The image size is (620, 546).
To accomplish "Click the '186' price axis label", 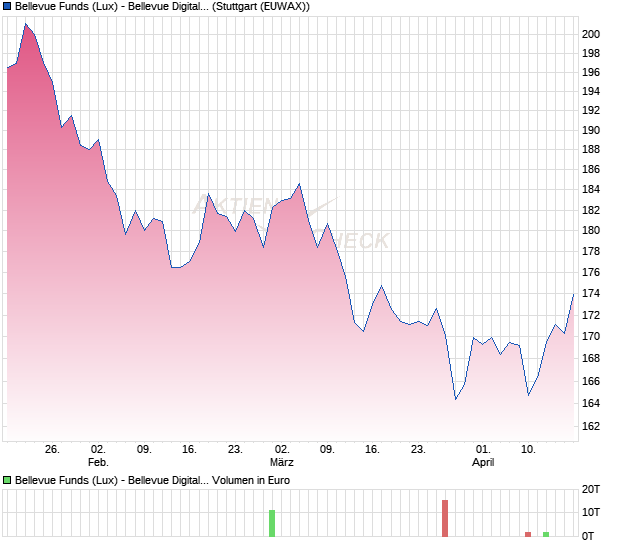I will tap(591, 170).
